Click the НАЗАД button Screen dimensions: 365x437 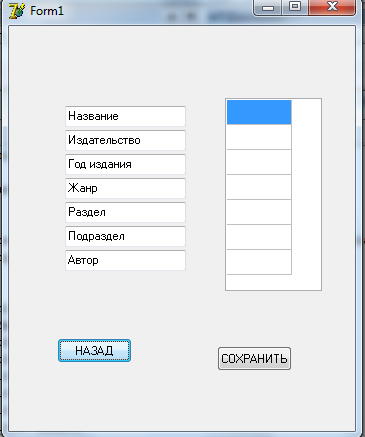(94, 350)
